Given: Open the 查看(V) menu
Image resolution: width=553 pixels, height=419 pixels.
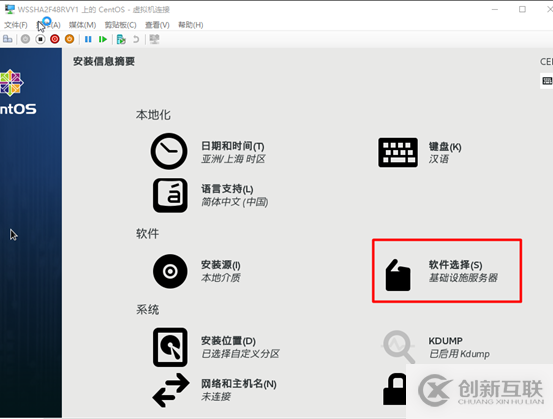Looking at the screenshot, I should tap(157, 25).
